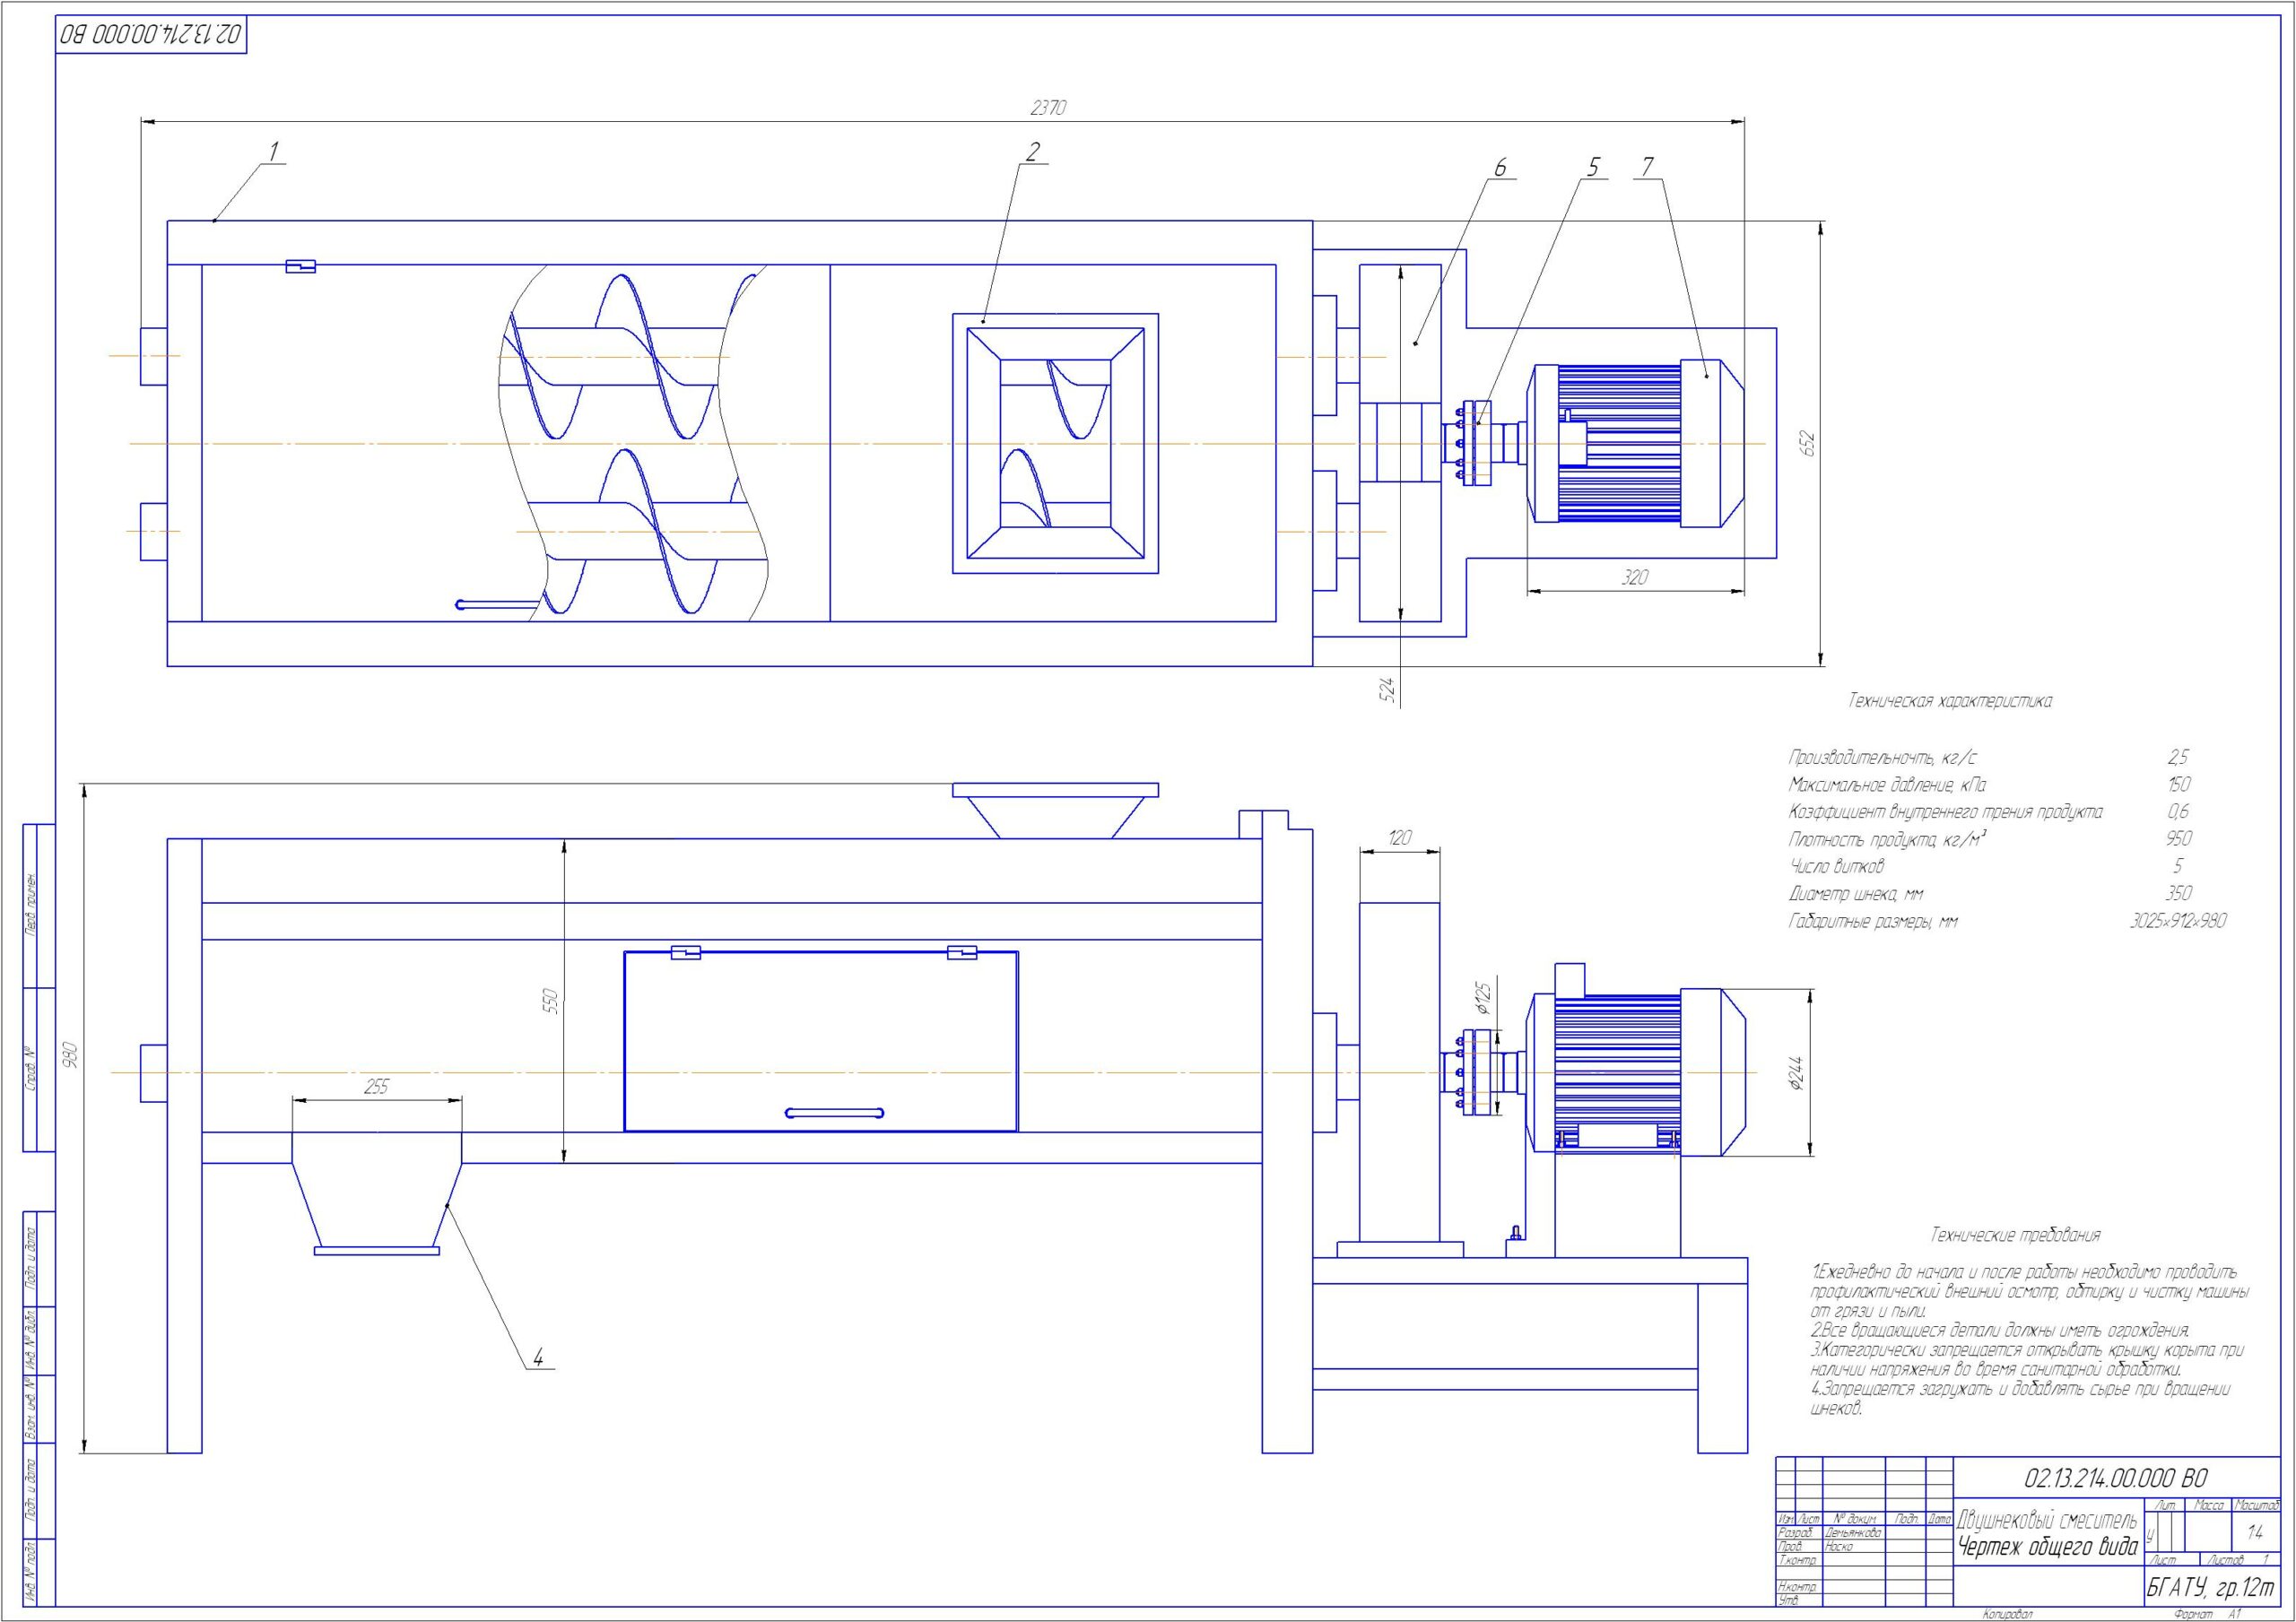
Task: Click the 652 width dimension value
Action: click(1807, 443)
